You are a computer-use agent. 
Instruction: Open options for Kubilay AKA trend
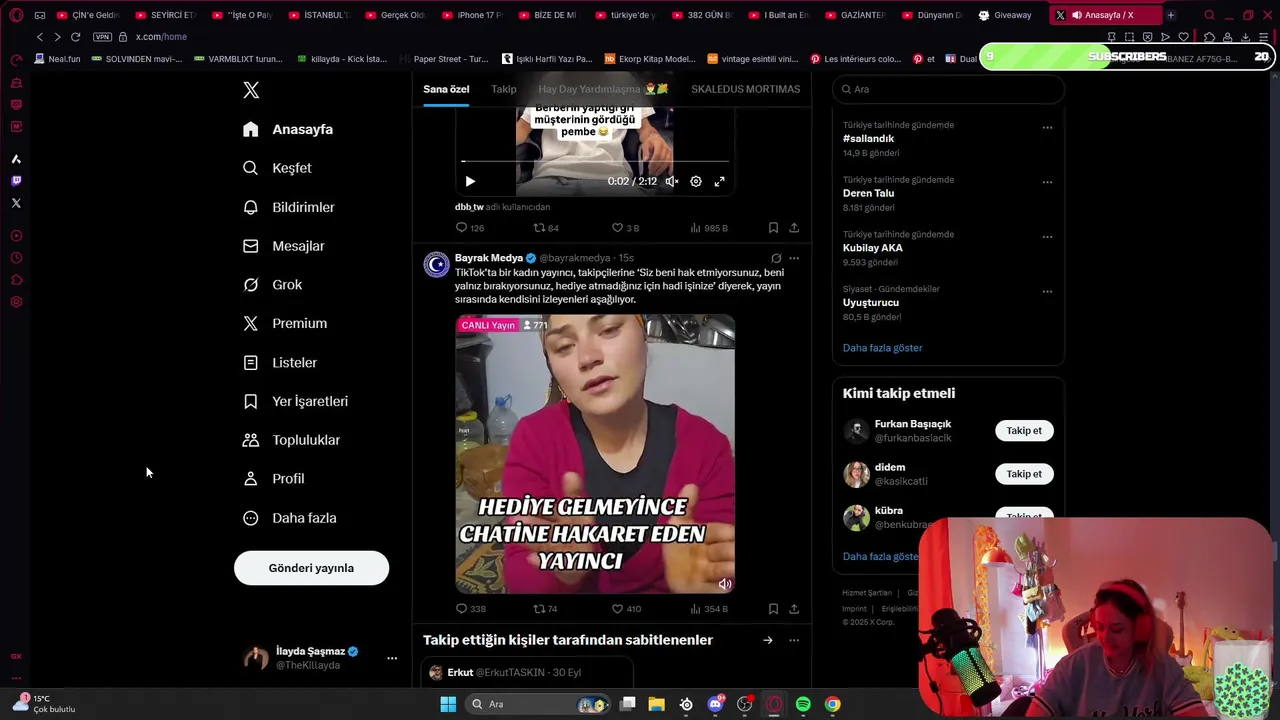click(1047, 237)
